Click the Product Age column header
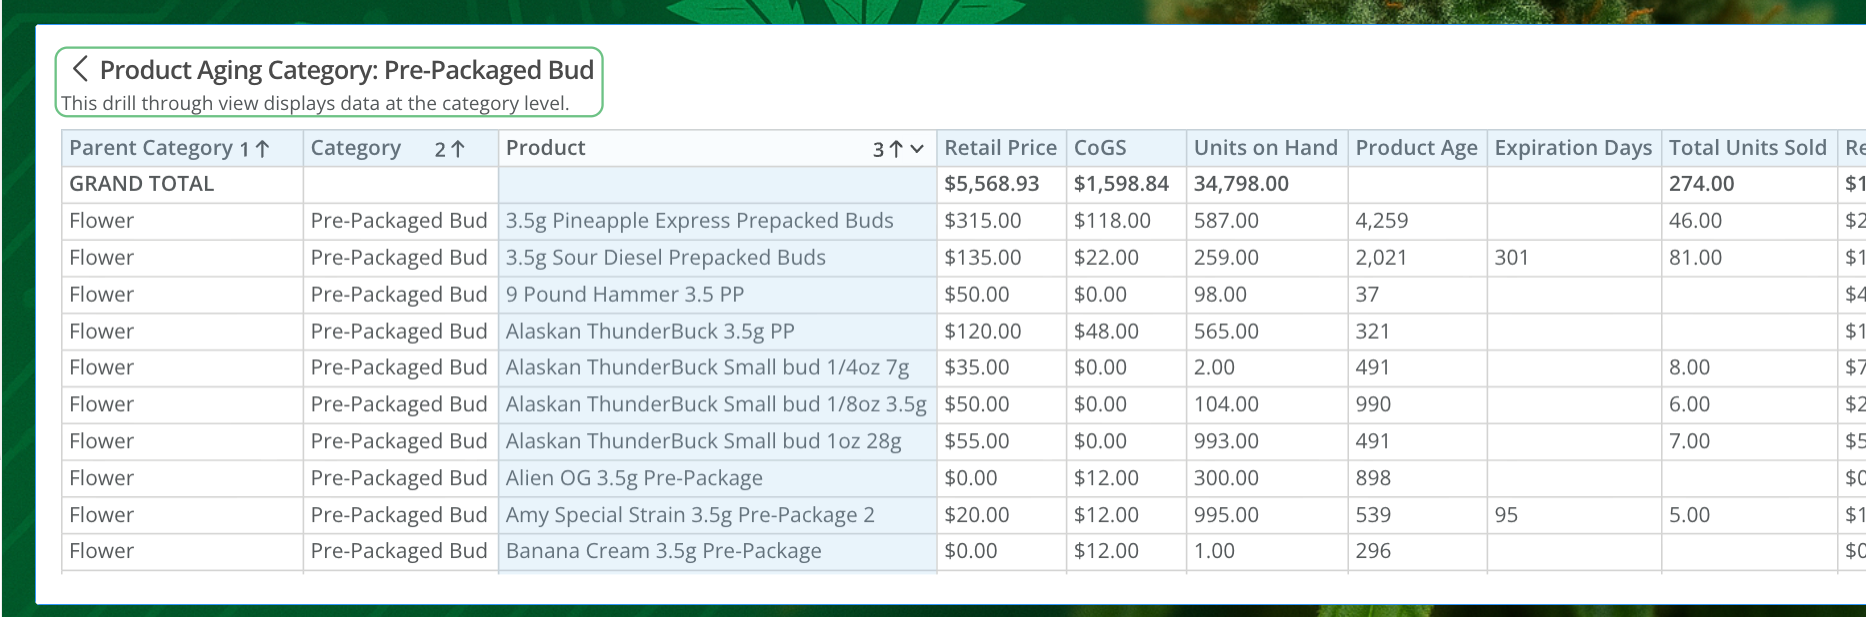This screenshot has width=1866, height=617. [1416, 148]
